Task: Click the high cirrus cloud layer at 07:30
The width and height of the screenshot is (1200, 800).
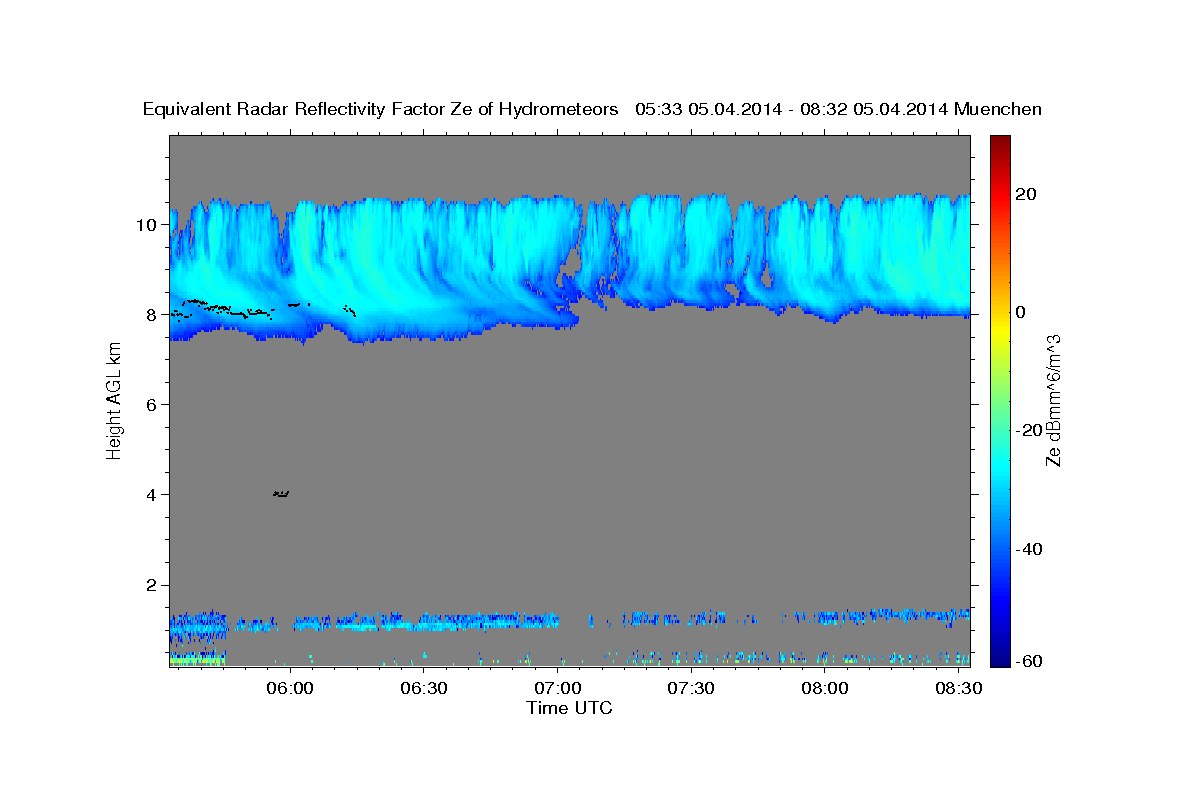Action: pos(691,250)
